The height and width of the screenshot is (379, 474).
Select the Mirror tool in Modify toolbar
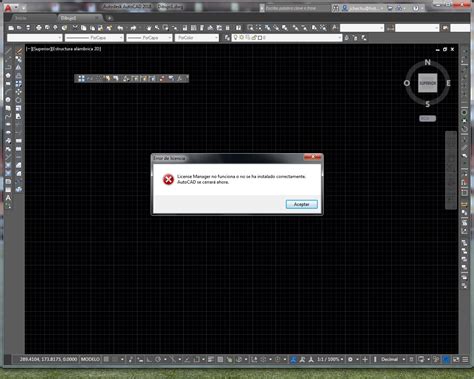(19, 67)
